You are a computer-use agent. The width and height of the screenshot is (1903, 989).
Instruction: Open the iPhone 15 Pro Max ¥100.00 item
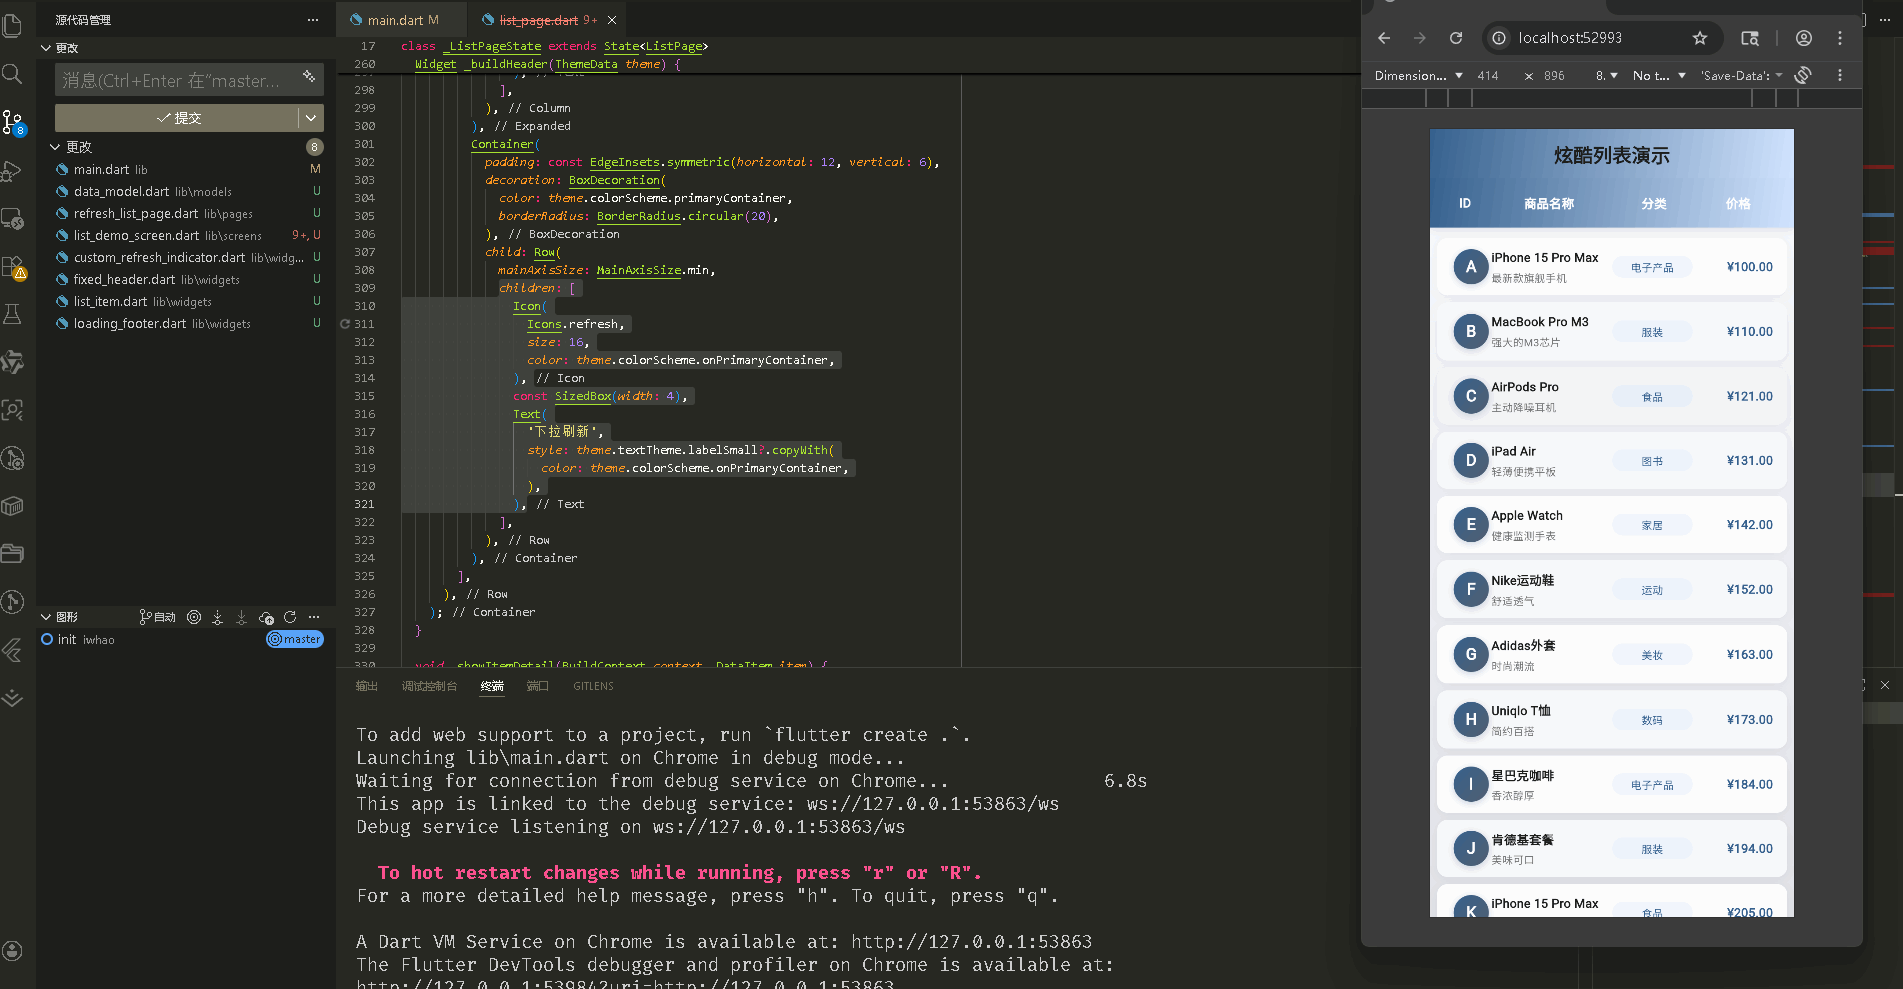pos(1611,266)
